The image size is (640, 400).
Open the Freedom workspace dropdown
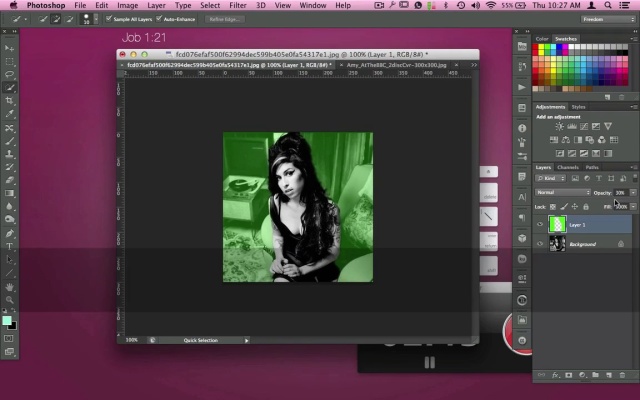point(607,19)
